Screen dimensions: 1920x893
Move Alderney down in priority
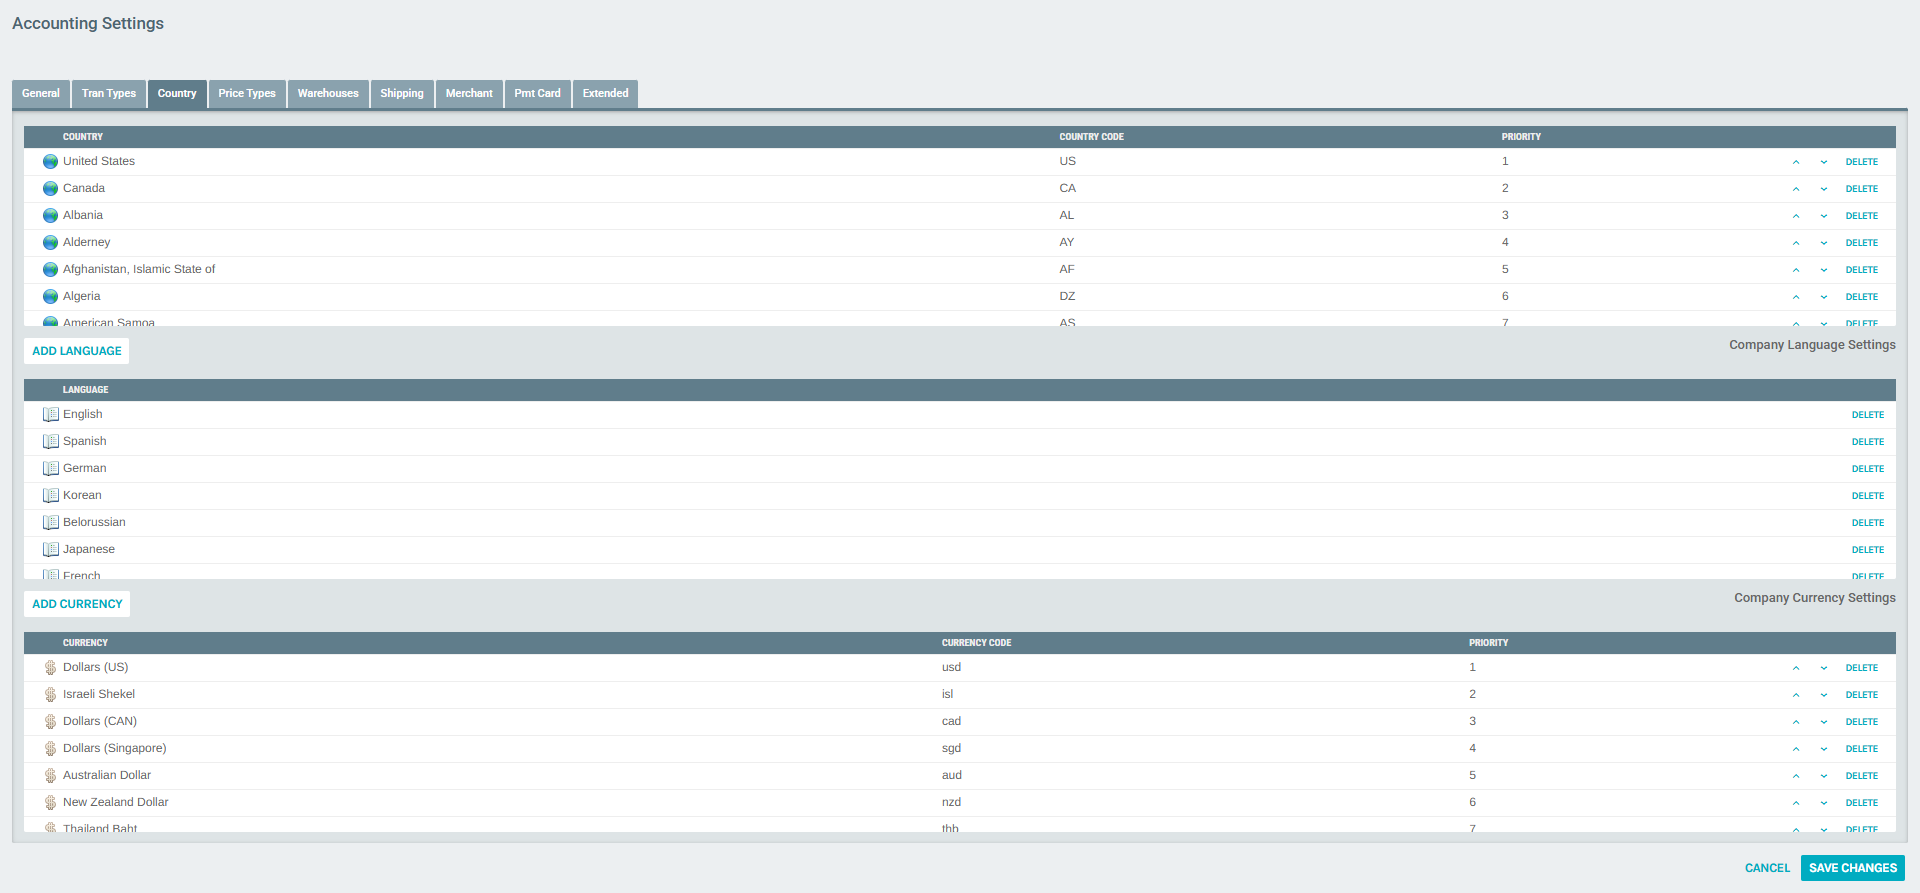pyautogui.click(x=1824, y=243)
